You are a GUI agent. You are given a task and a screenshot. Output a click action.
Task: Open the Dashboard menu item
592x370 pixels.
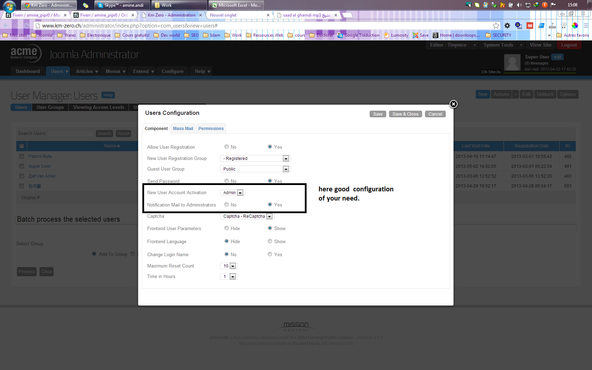tap(28, 71)
